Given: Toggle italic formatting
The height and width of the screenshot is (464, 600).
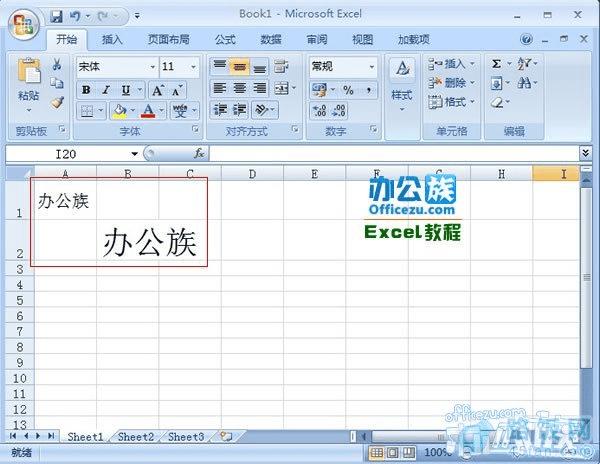Looking at the screenshot, I should pos(106,90).
